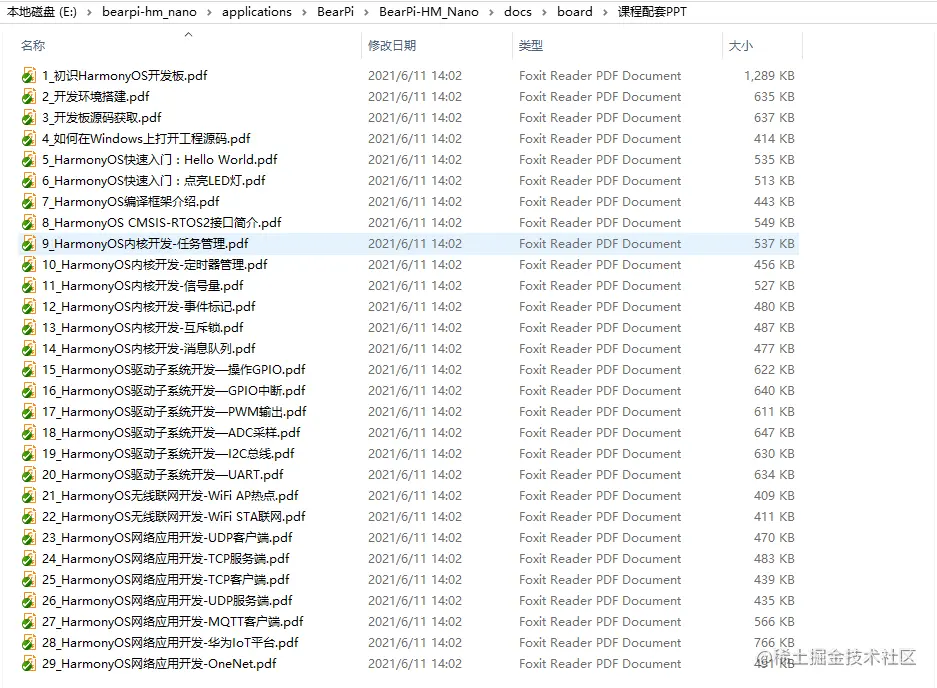Sort files by the 修改日期 column header

click(x=392, y=45)
